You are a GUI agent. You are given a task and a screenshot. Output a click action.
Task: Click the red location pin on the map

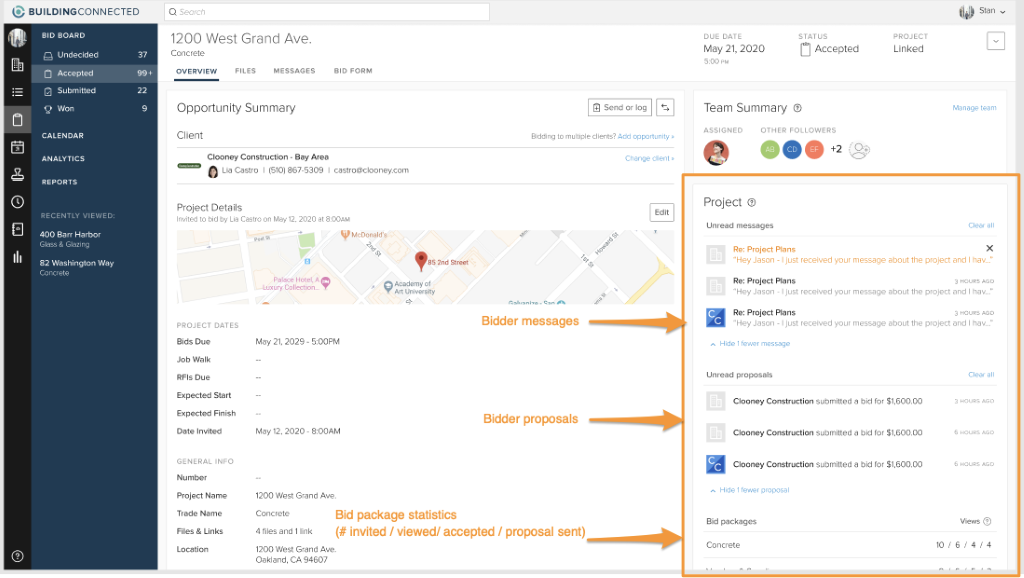(421, 261)
